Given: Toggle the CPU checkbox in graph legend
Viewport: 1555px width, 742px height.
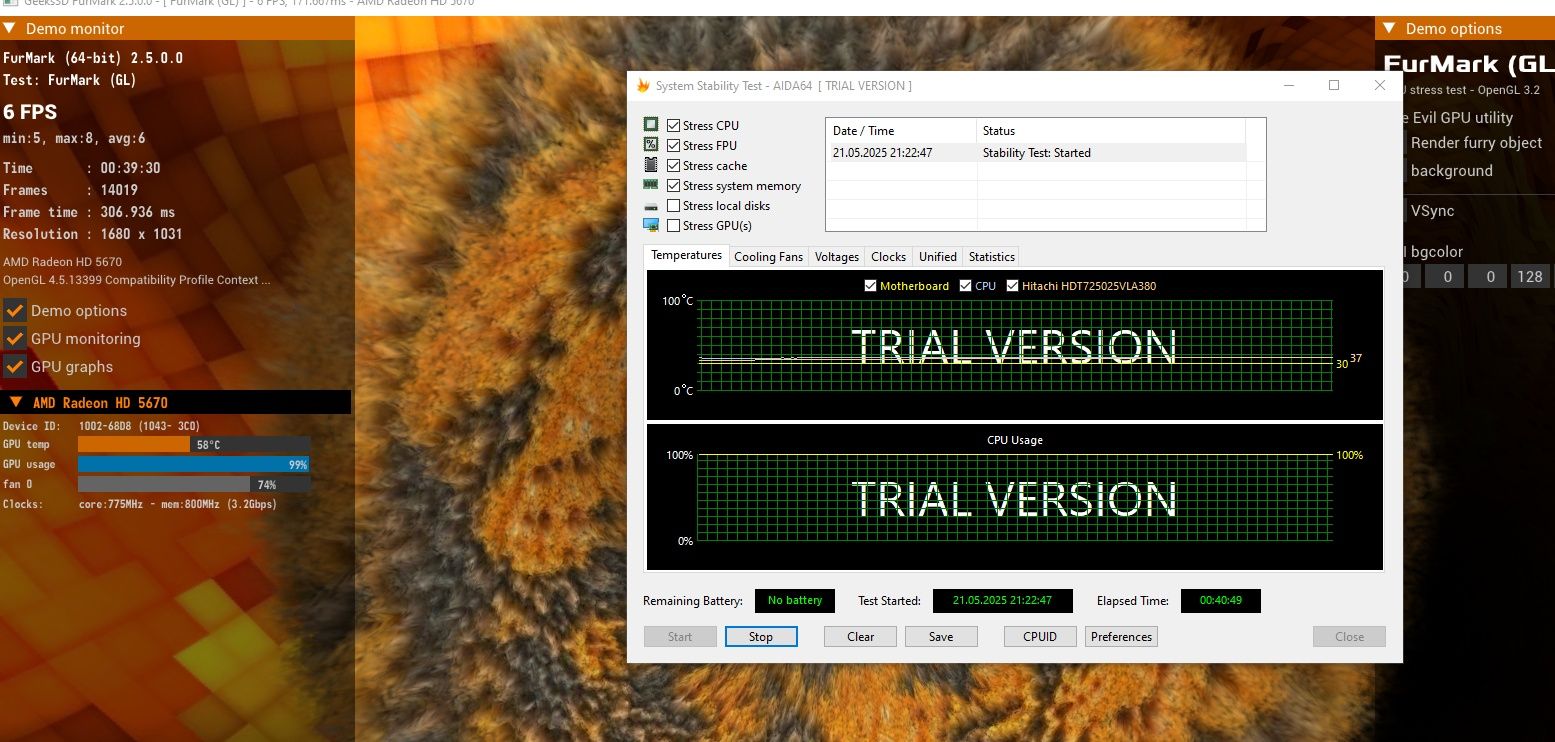Looking at the screenshot, I should [x=965, y=286].
